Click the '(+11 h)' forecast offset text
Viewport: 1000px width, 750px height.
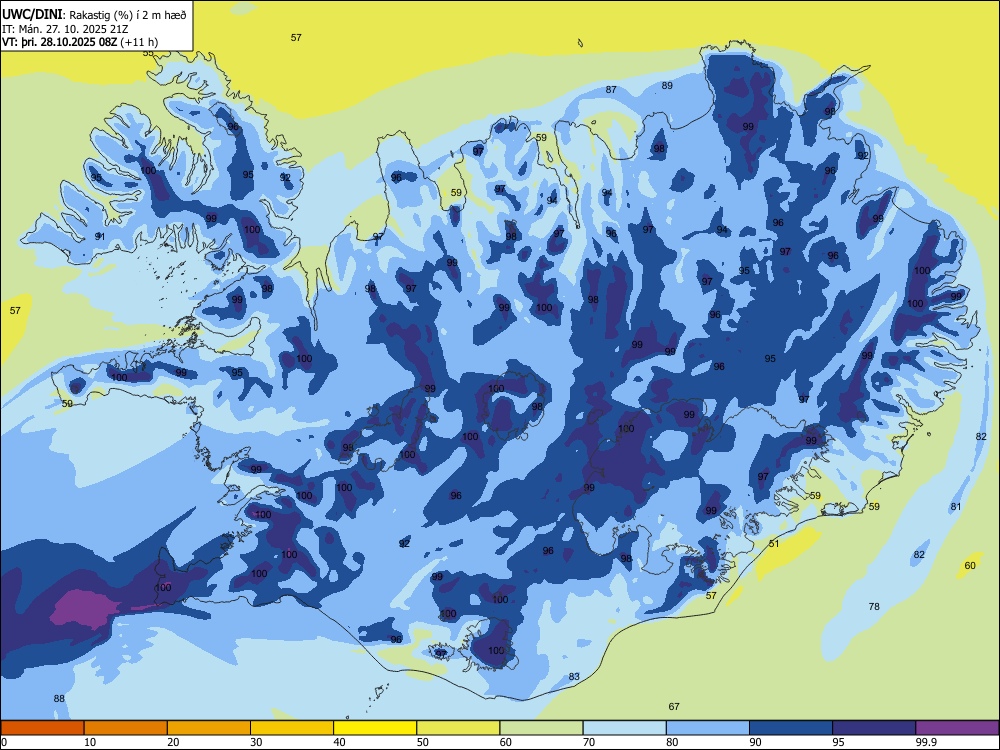coord(139,42)
